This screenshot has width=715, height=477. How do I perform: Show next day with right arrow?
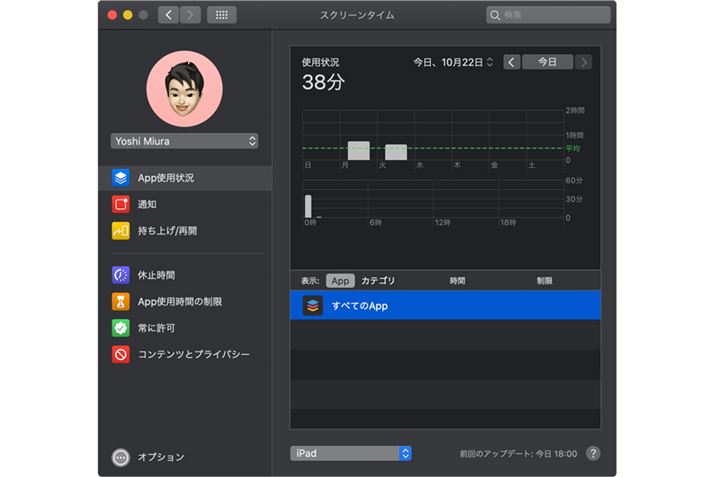[x=584, y=62]
